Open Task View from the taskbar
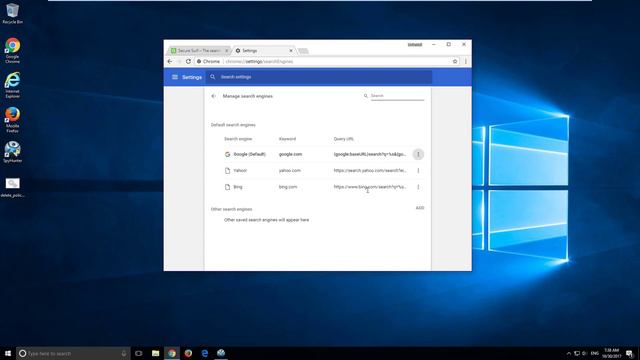 point(139,353)
